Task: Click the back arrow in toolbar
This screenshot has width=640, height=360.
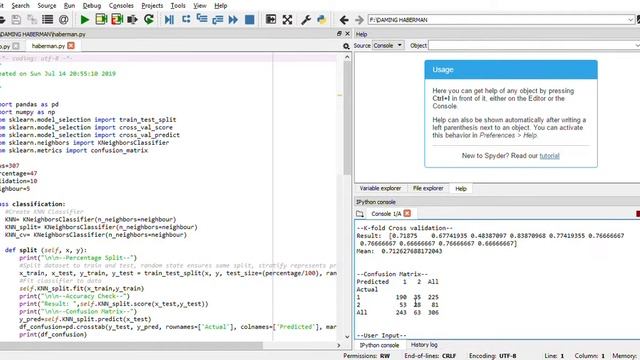Action: [344, 20]
